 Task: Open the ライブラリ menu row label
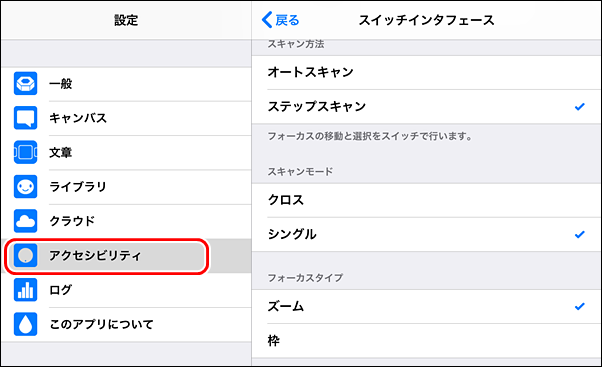(78, 187)
